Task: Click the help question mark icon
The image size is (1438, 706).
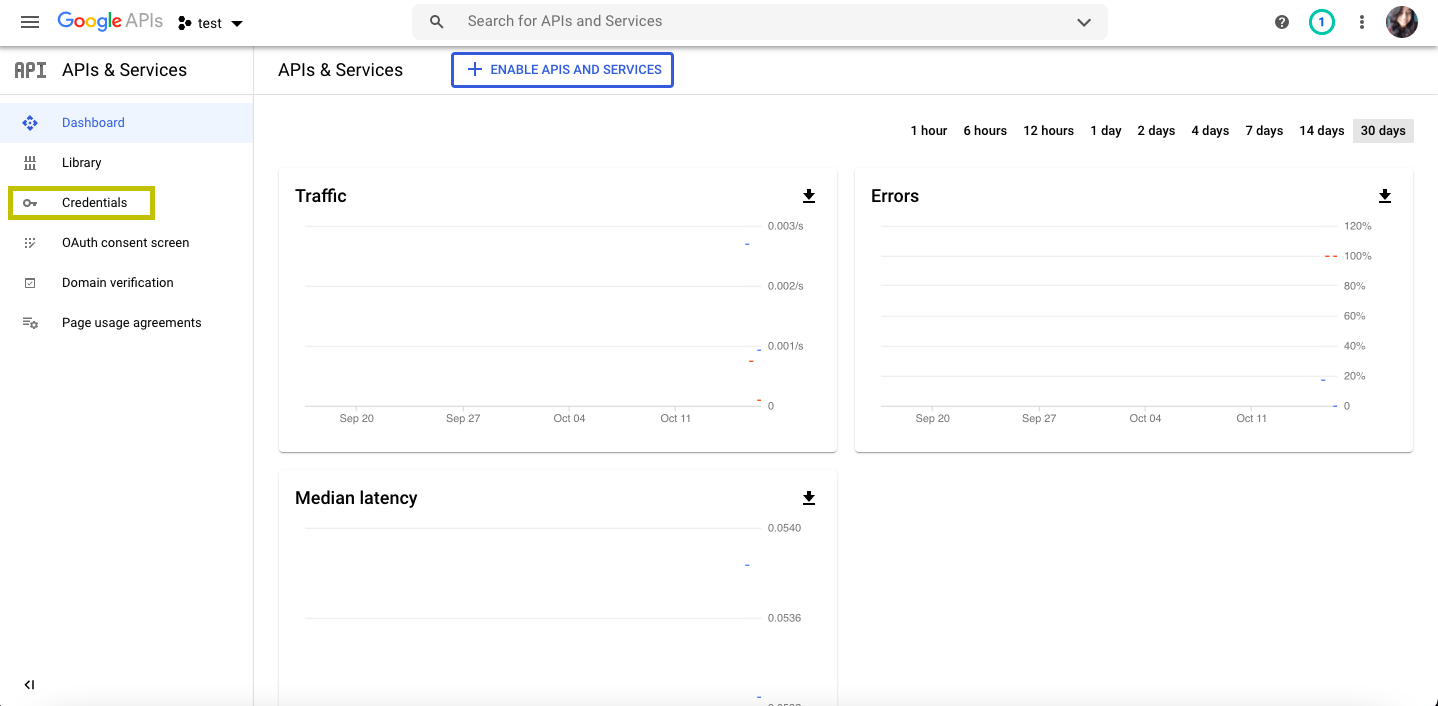Action: point(1282,22)
